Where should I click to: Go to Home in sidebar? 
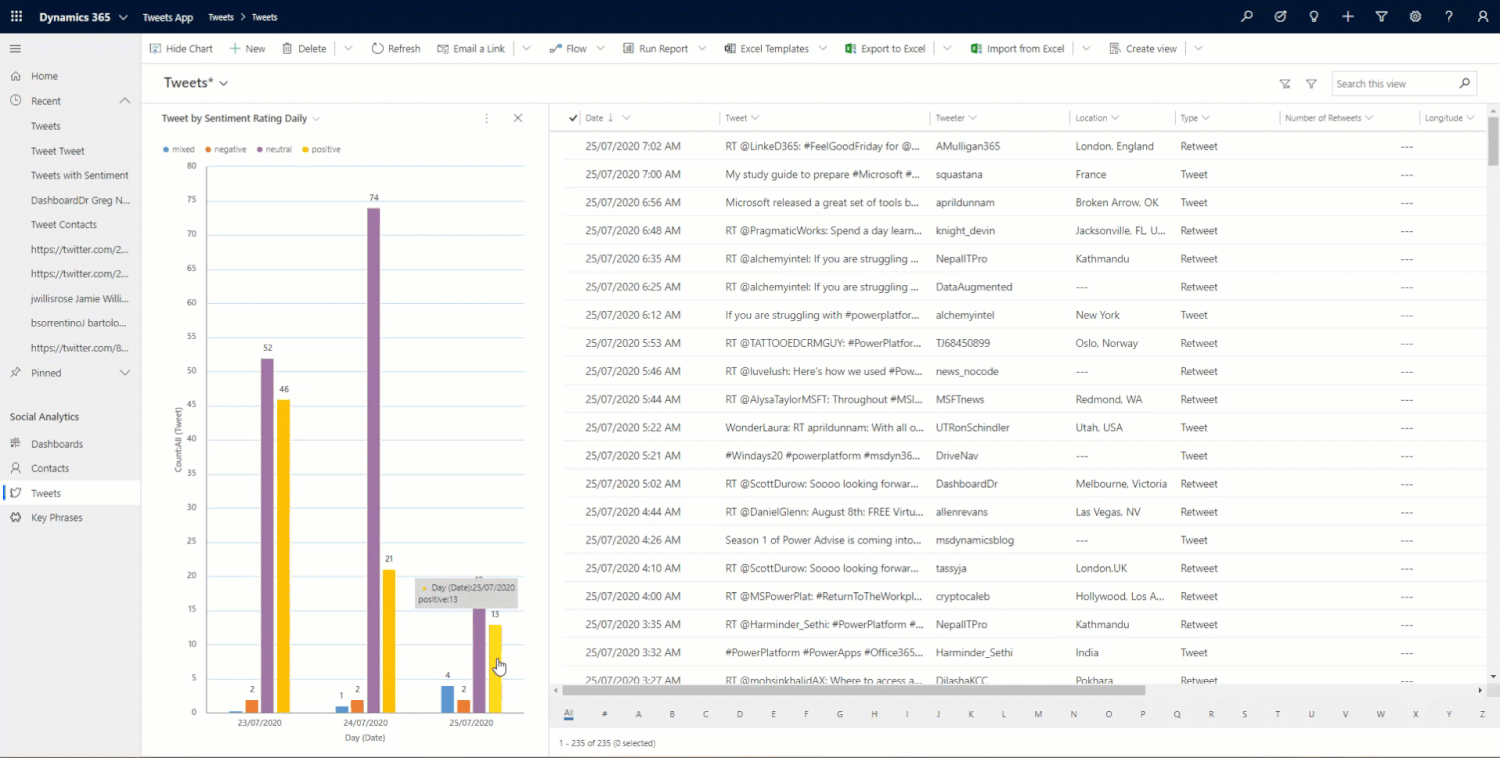(x=44, y=76)
